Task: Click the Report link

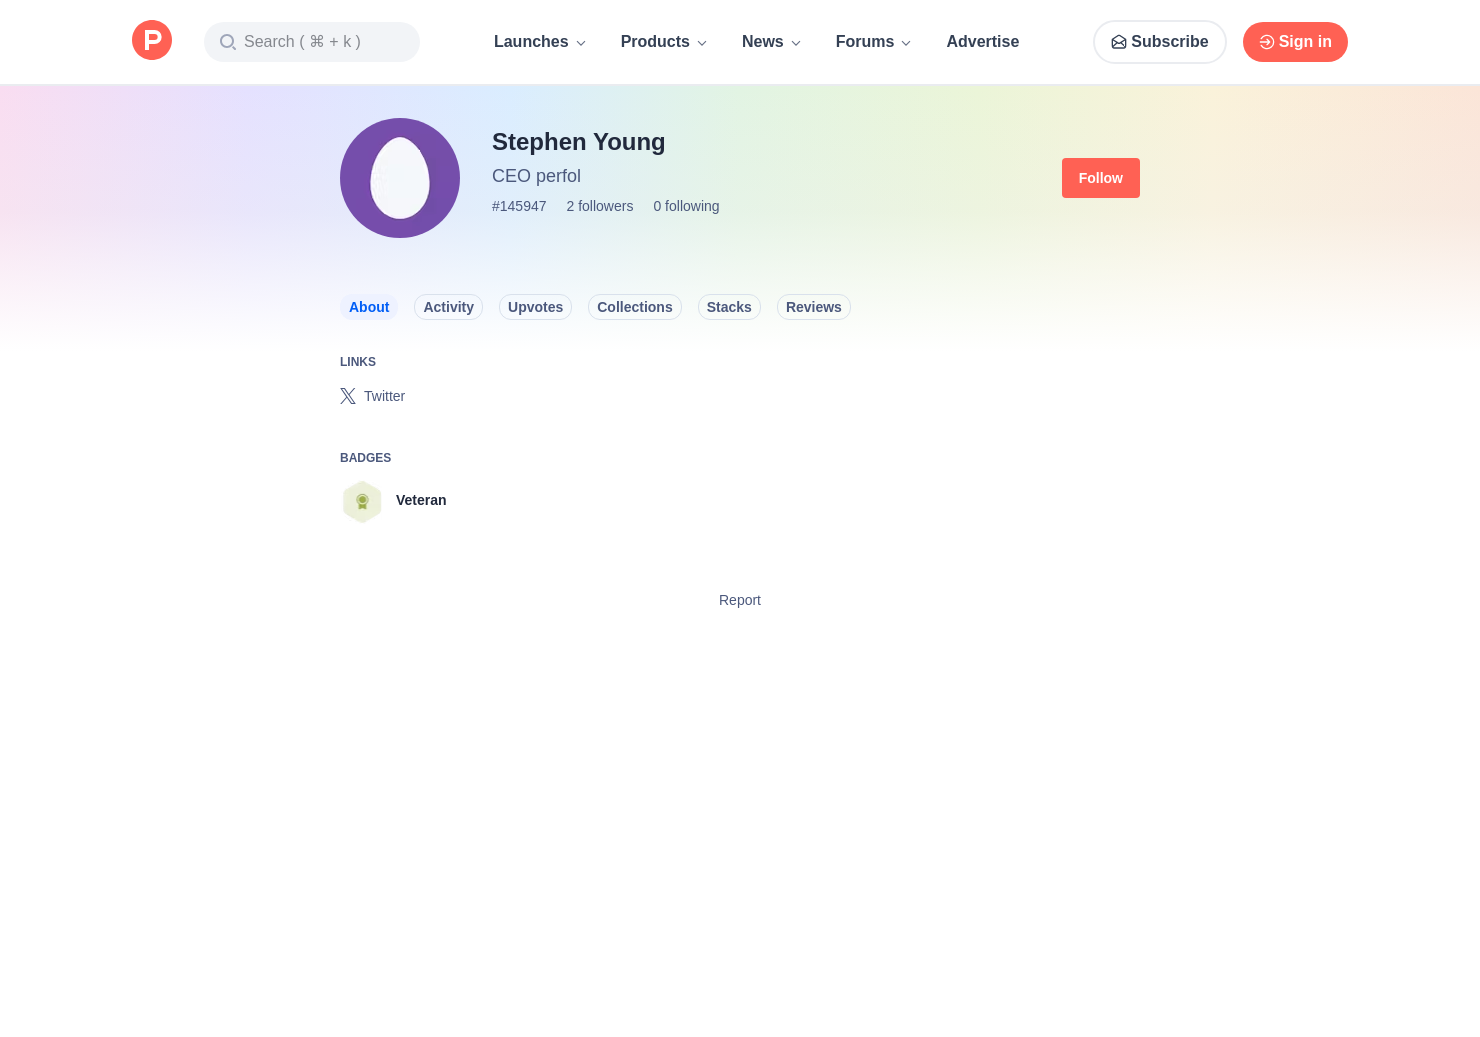Action: click(740, 600)
